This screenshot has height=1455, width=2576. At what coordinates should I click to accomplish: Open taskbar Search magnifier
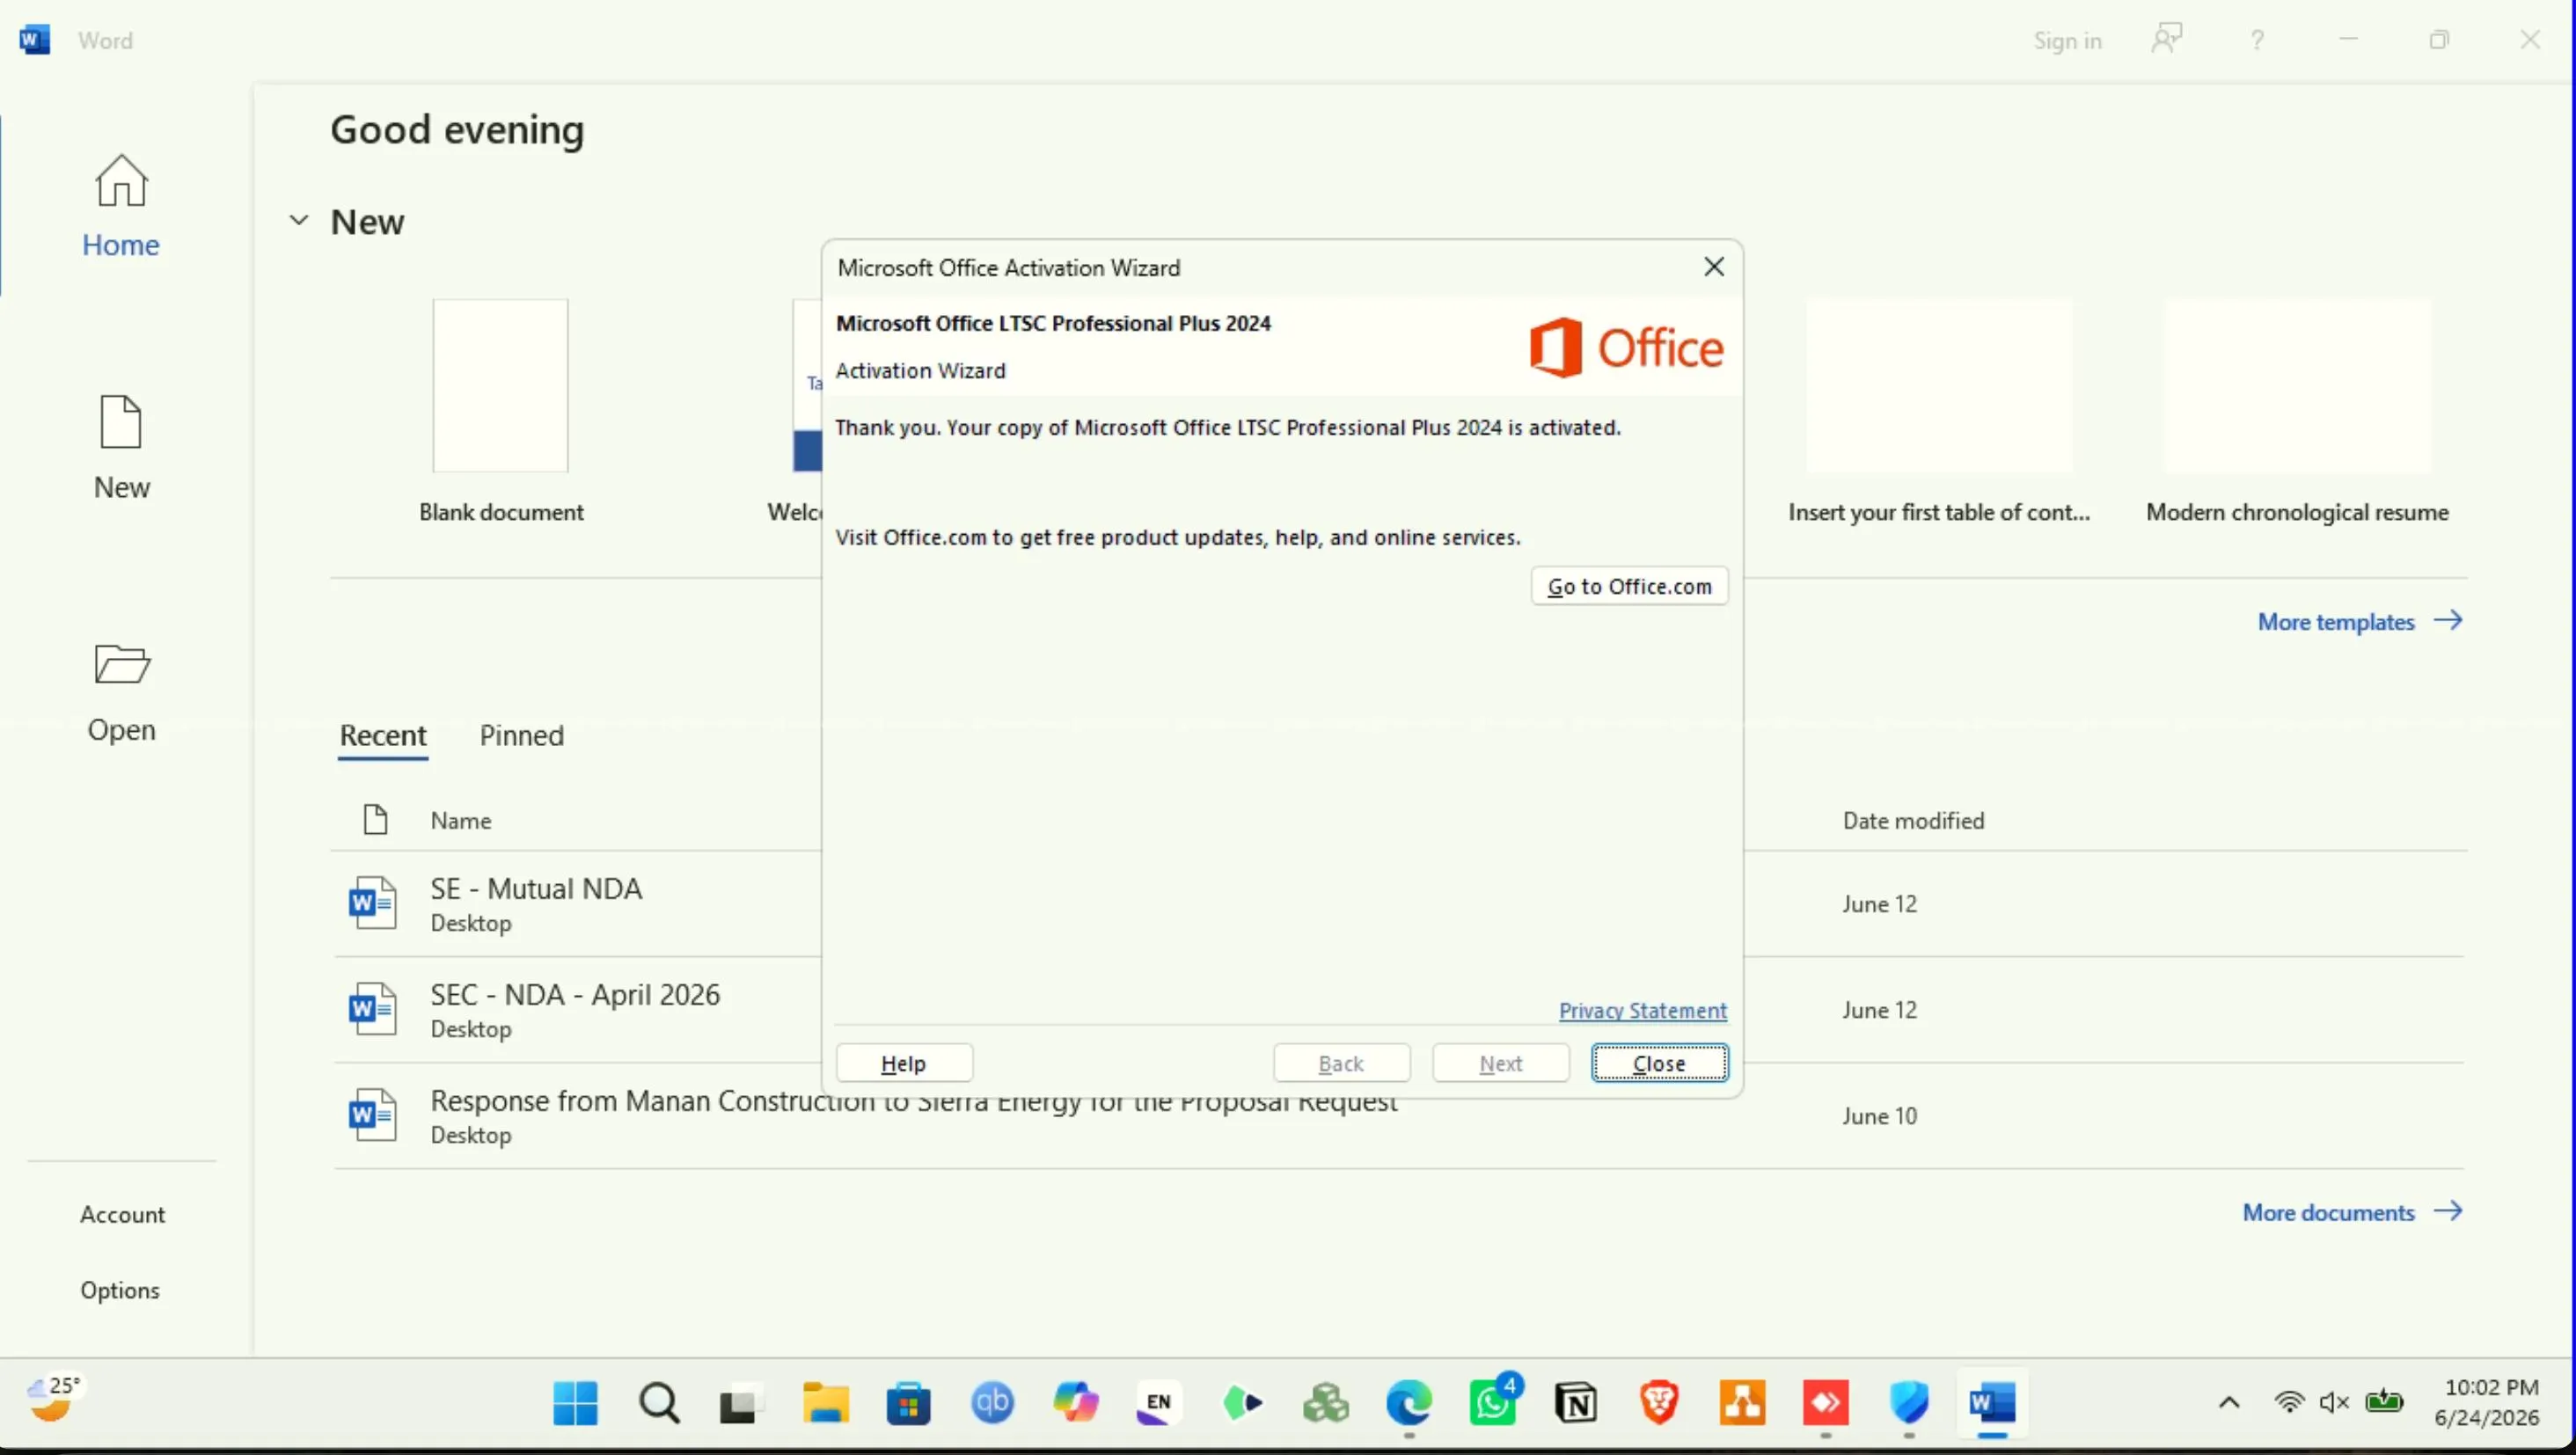tap(659, 1404)
